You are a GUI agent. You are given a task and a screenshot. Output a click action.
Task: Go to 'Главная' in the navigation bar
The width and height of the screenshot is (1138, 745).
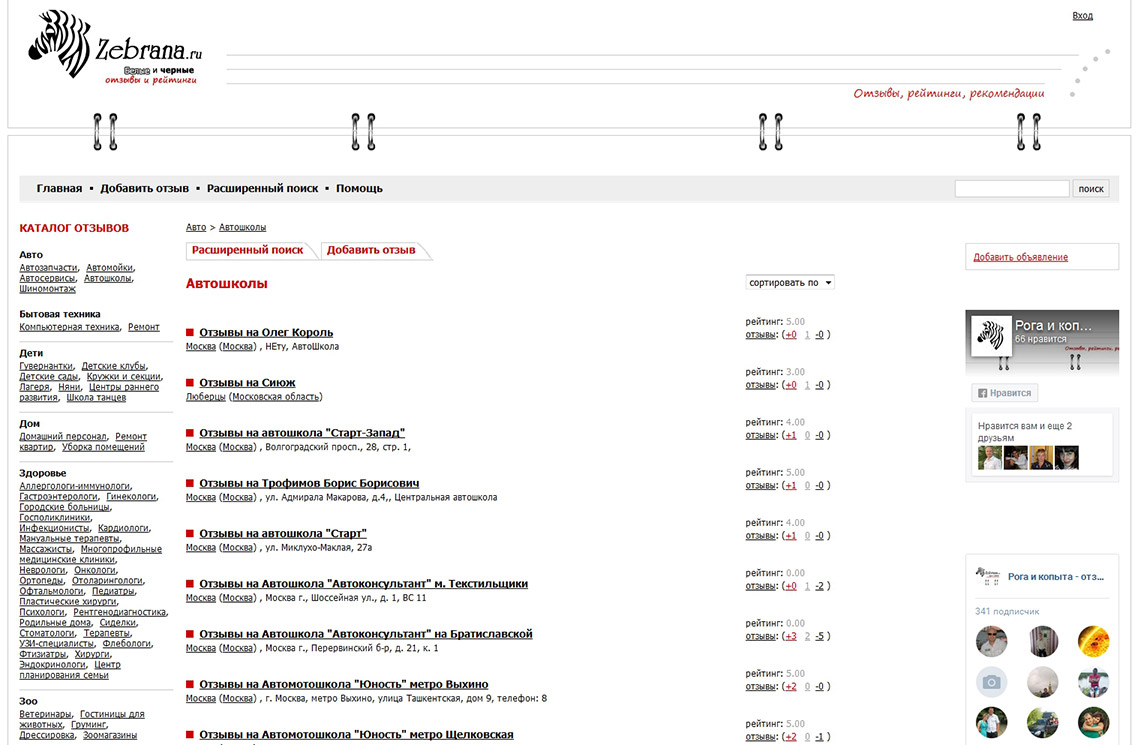[x=59, y=188]
